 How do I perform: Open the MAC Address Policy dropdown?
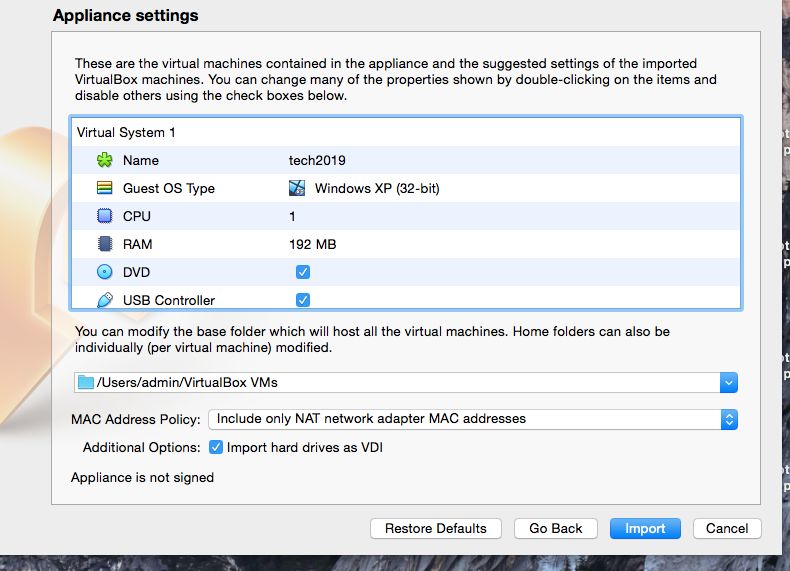[473, 419]
